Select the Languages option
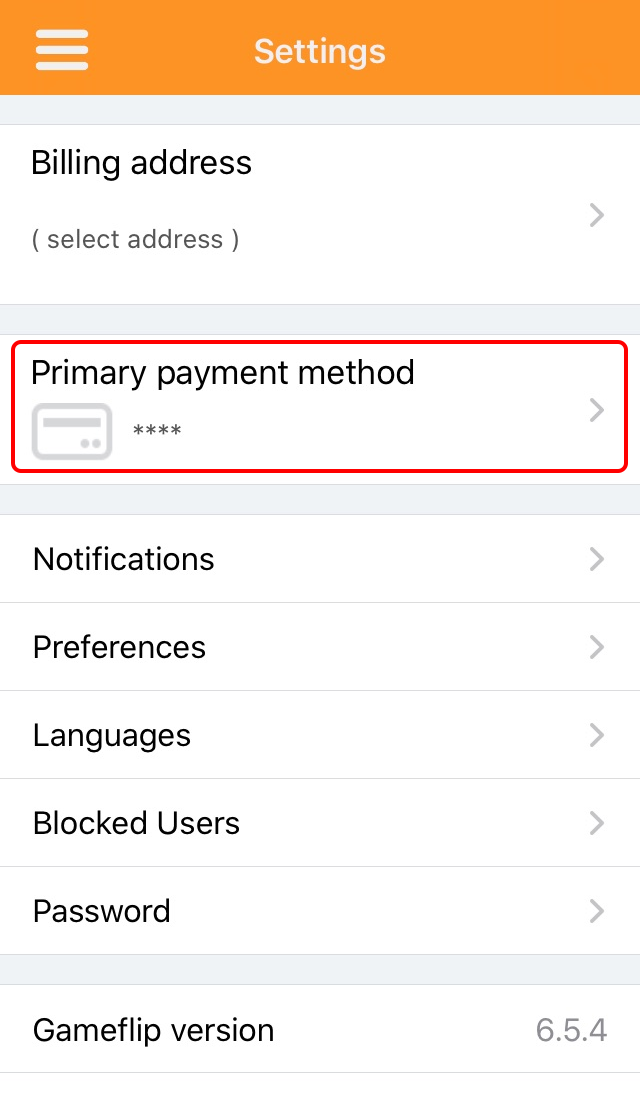 [112, 735]
